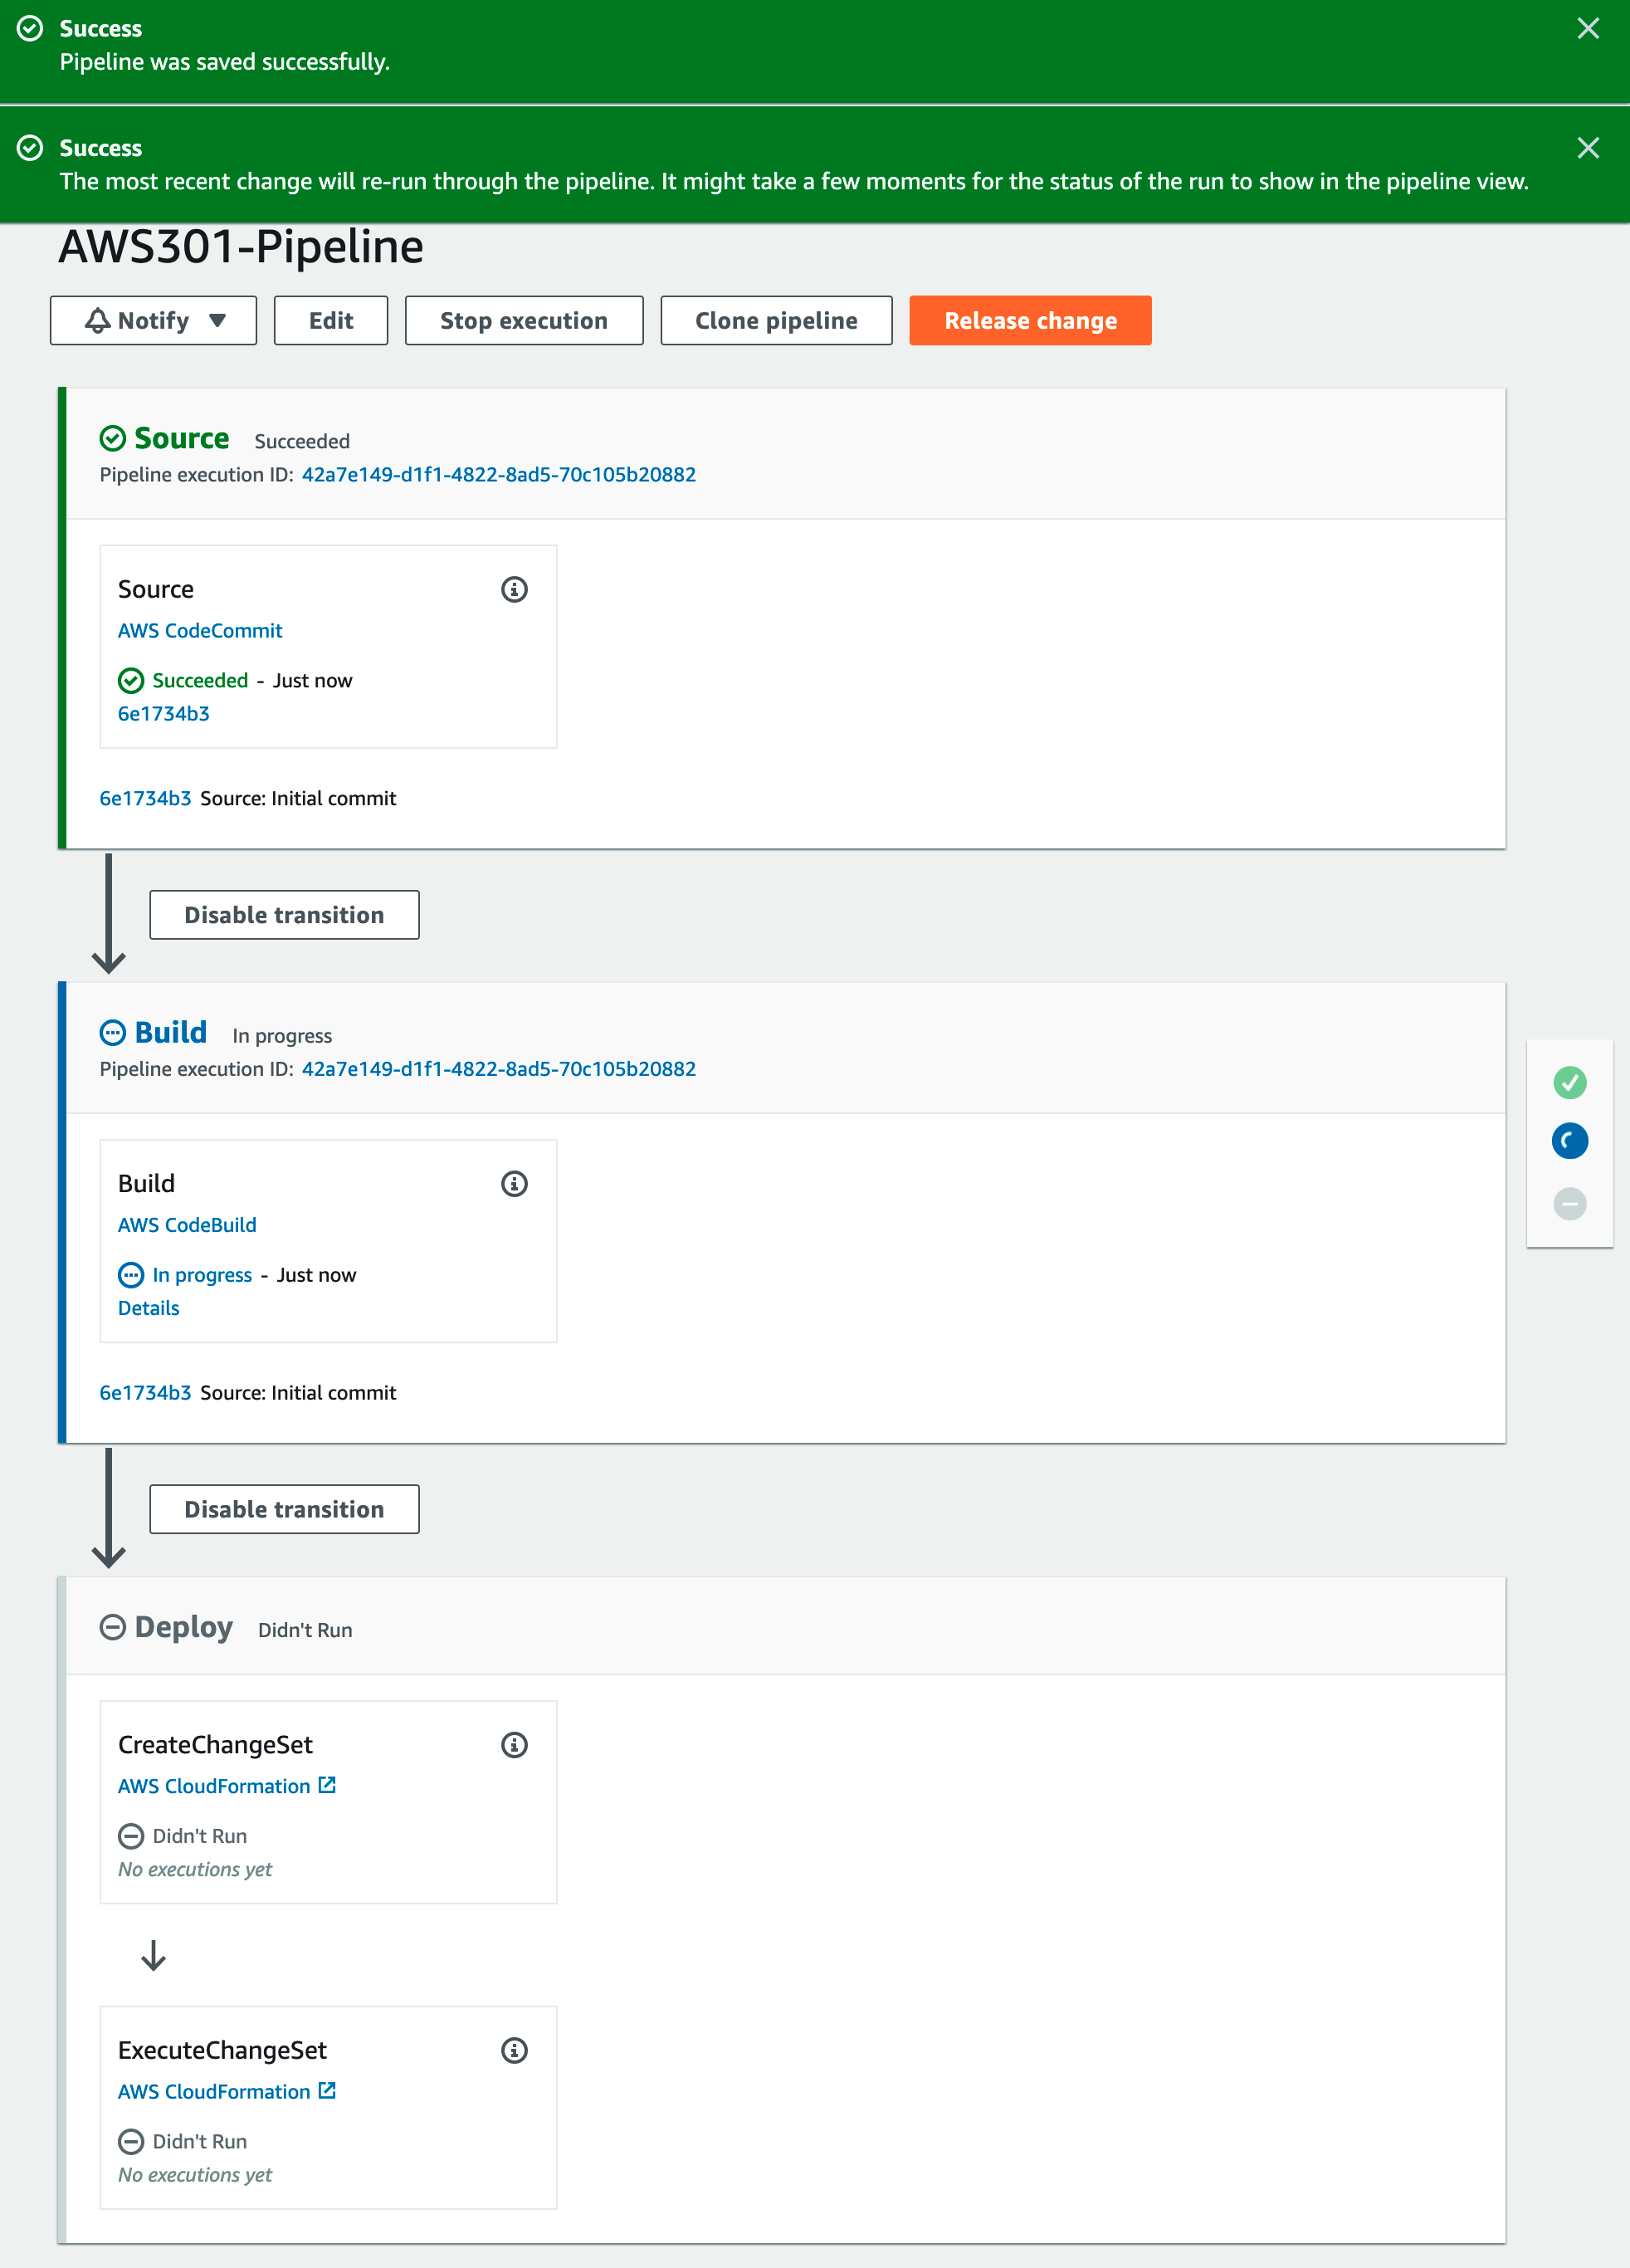Open AWS CodeCommit provider link
The image size is (1630, 2268).
pos(200,630)
